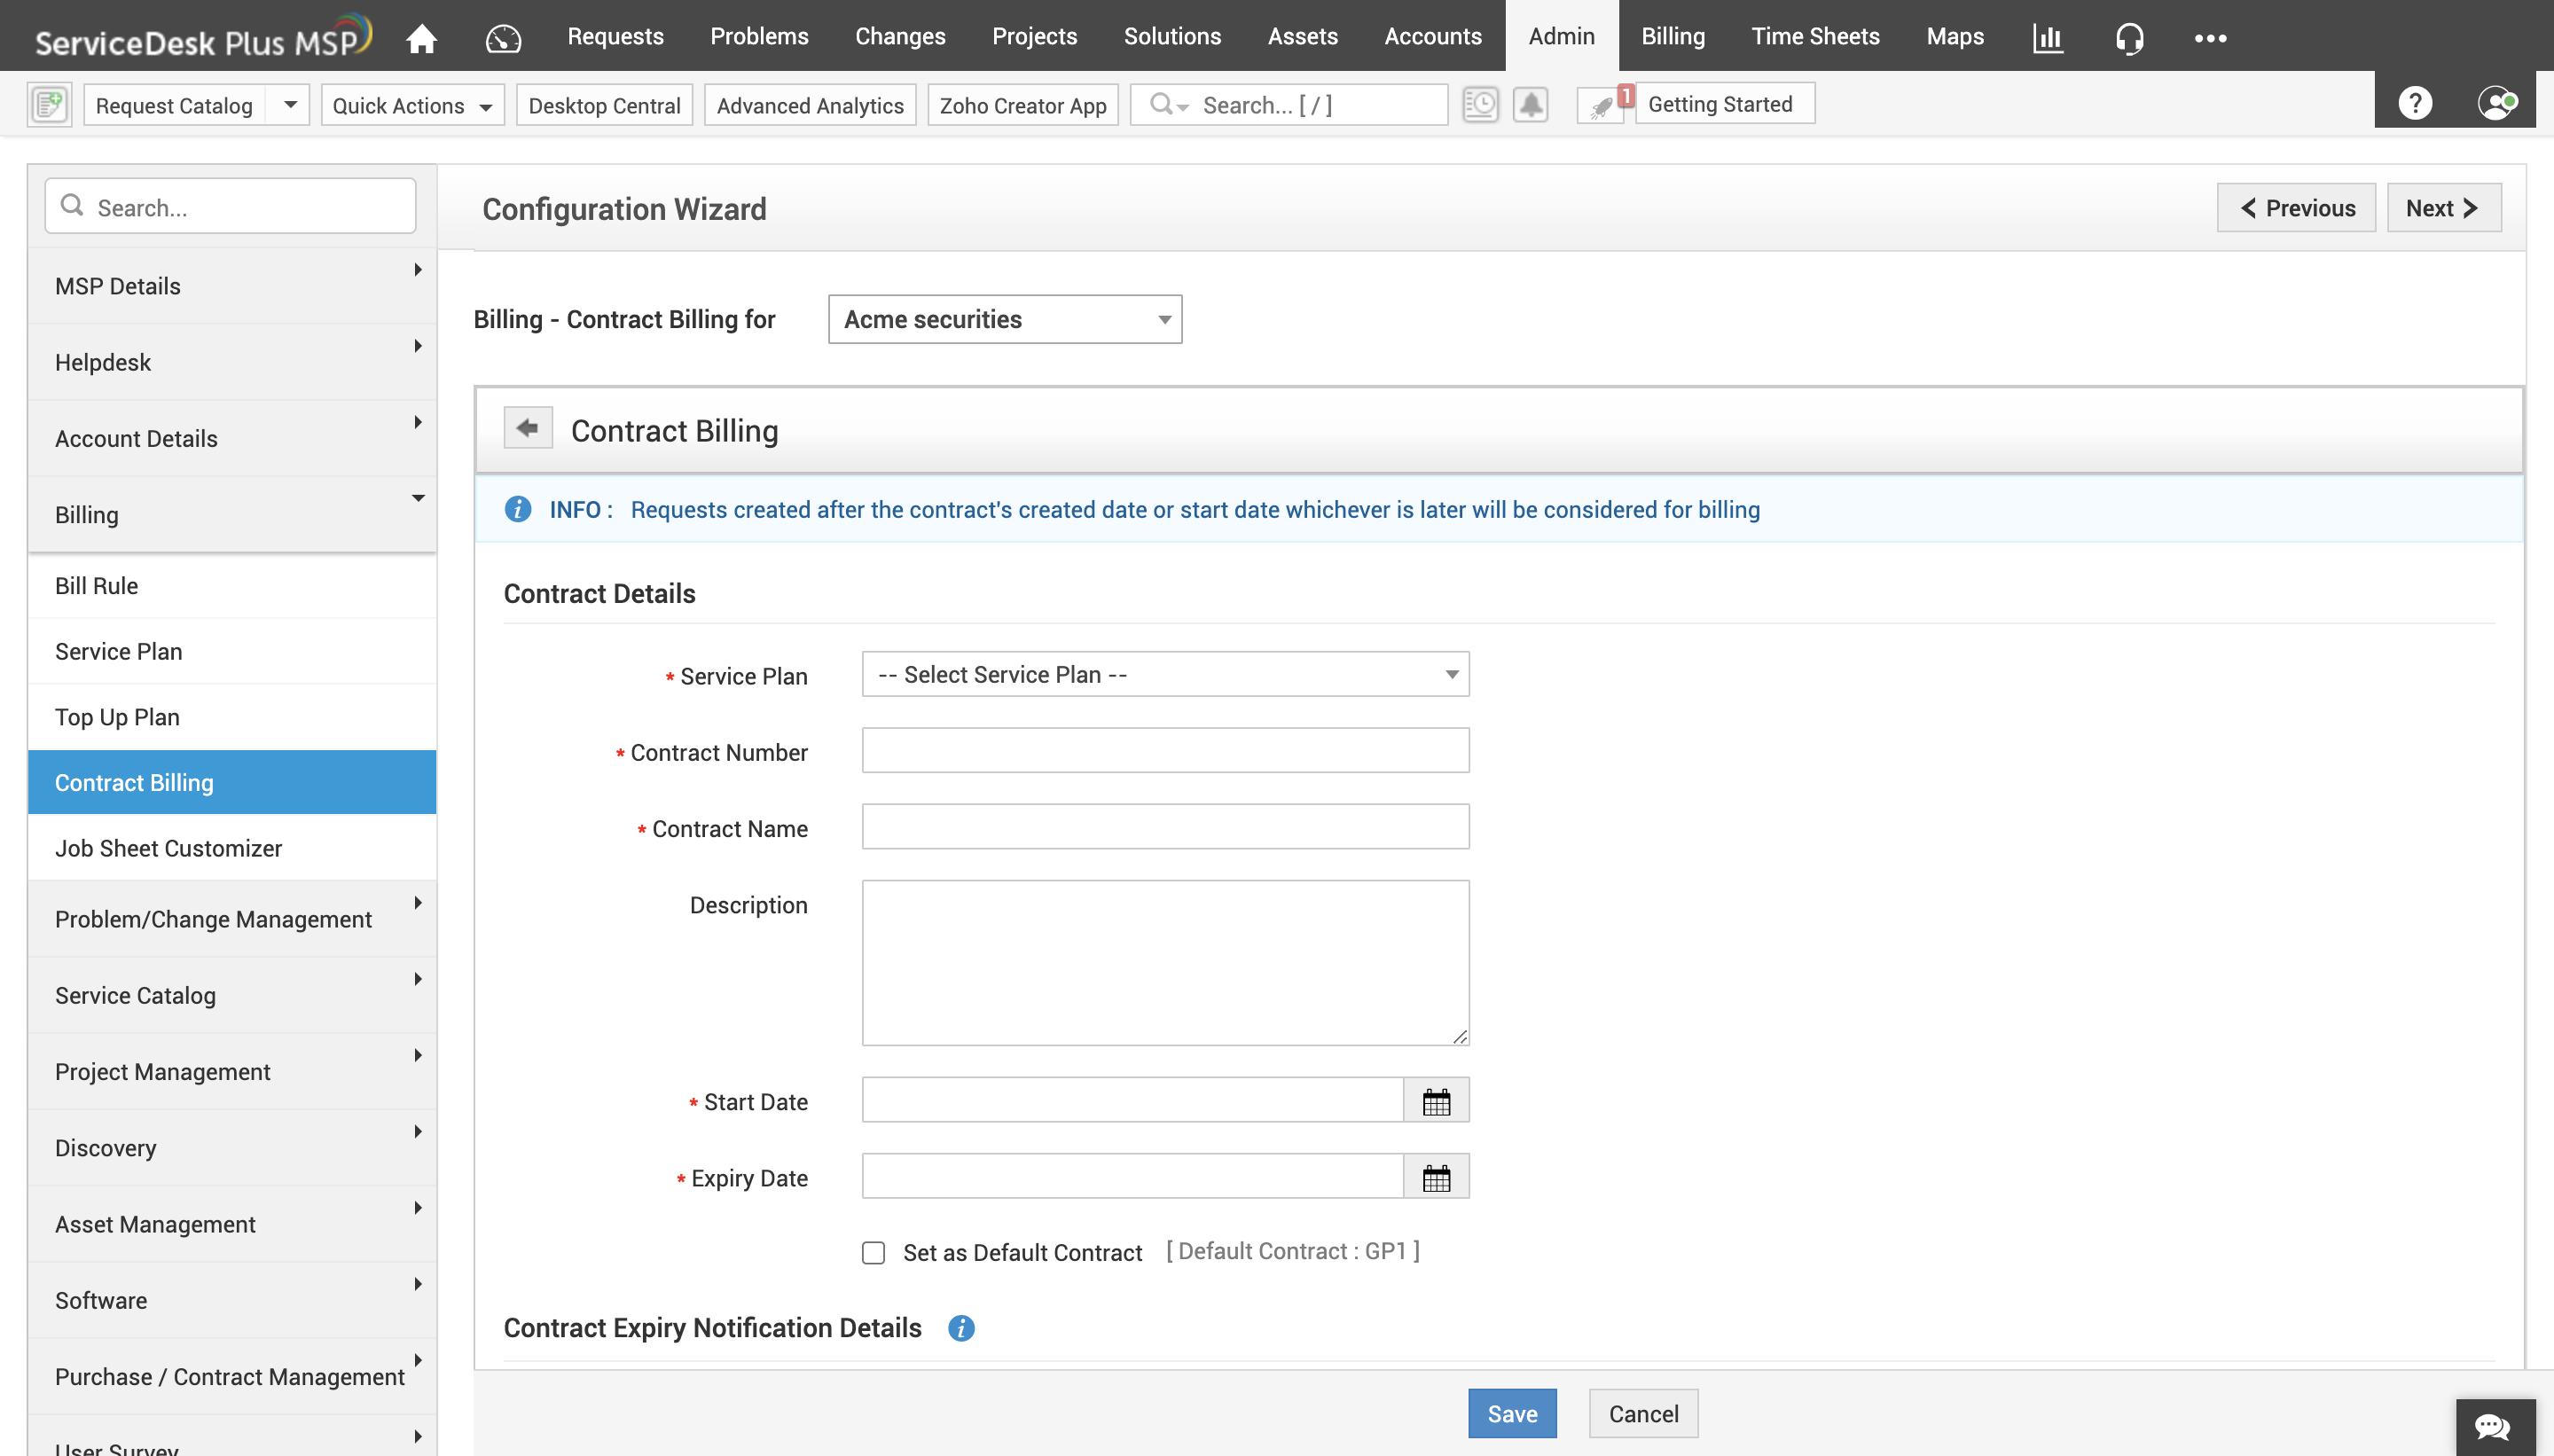Viewport: 2554px width, 1456px height.
Task: Open the Service Plan dropdown
Action: pyautogui.click(x=1164, y=674)
